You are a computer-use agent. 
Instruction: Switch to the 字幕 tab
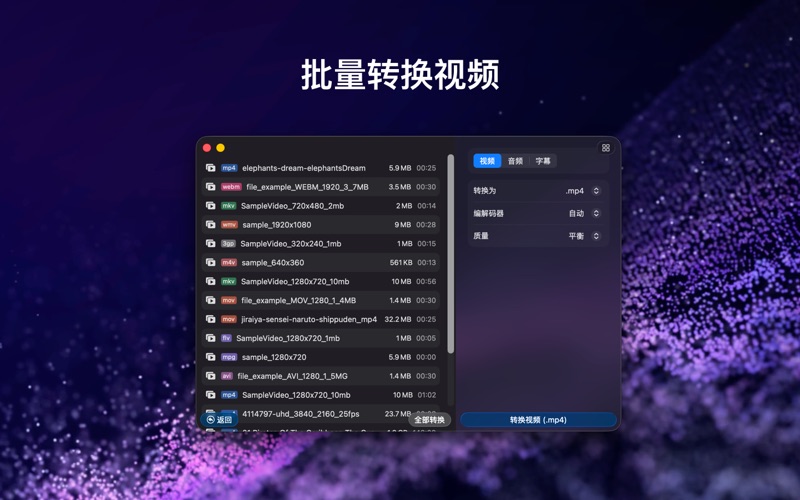click(x=543, y=161)
